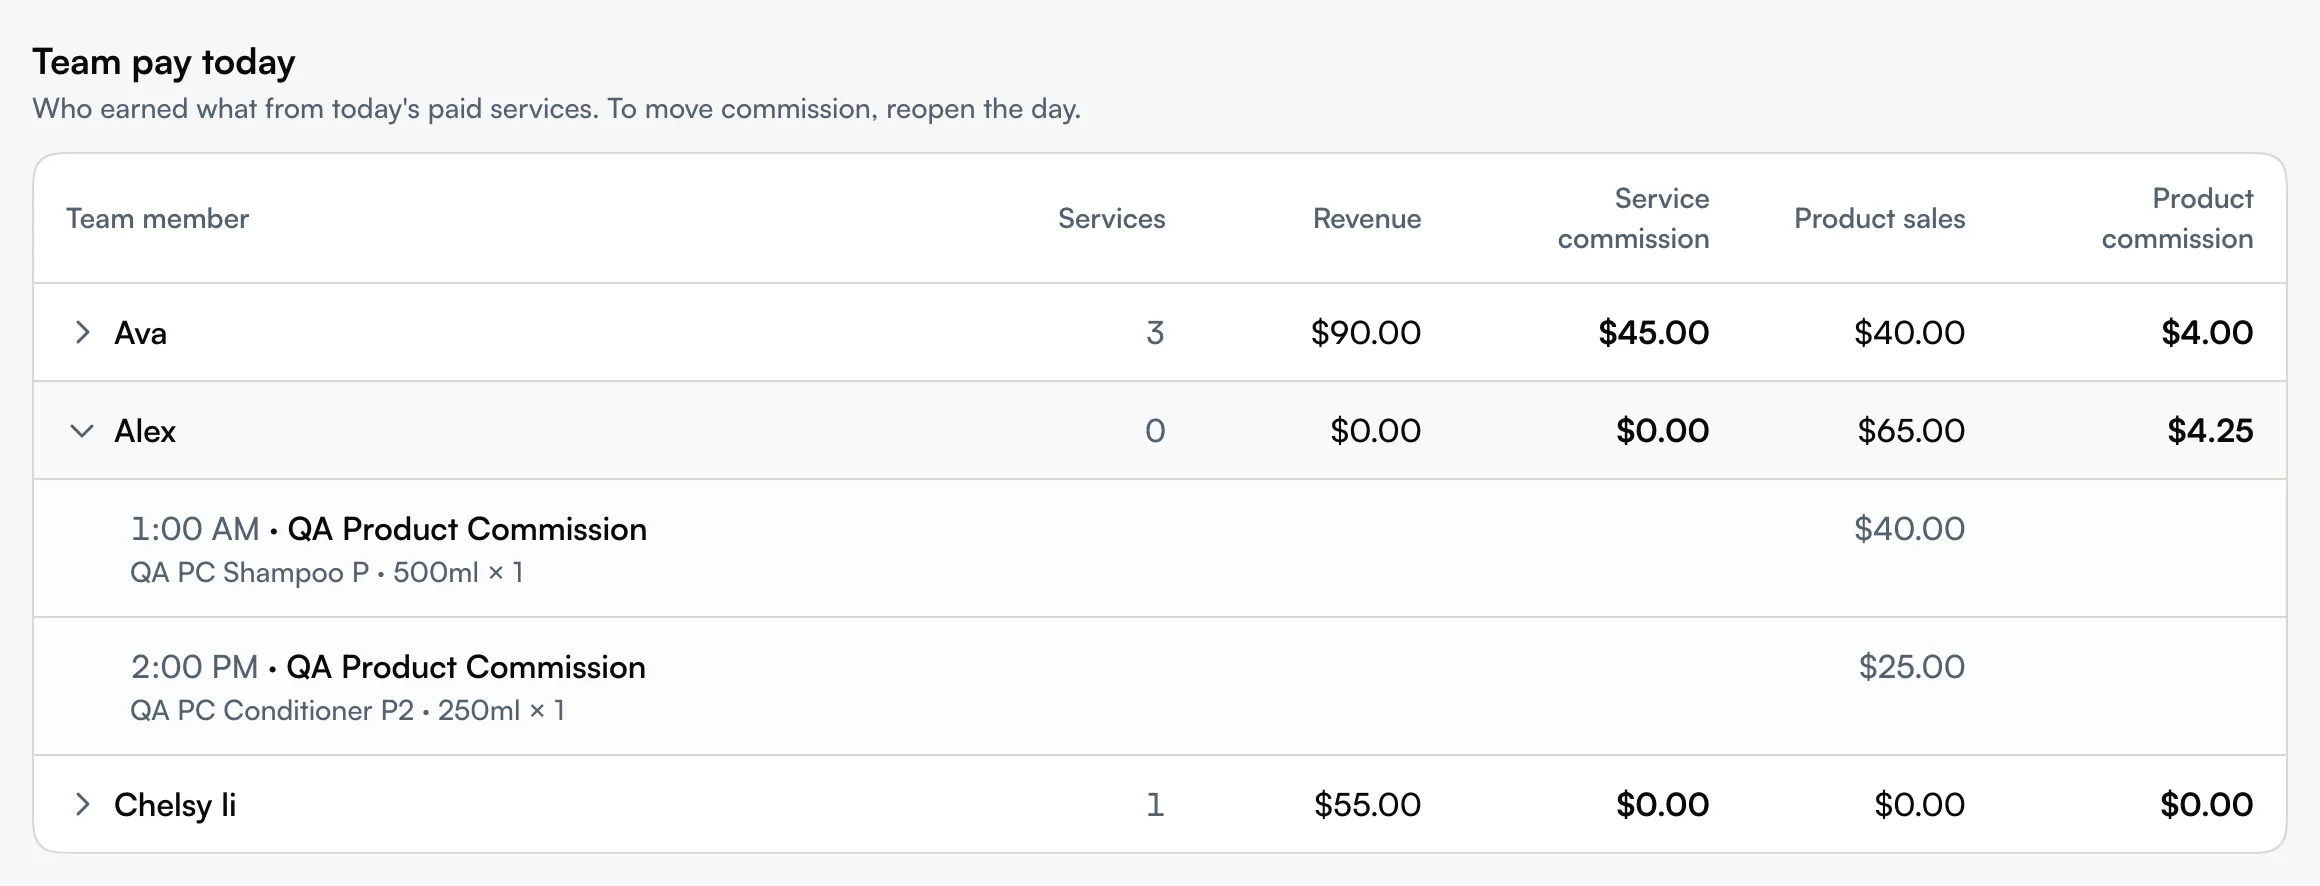
Task: Click Ava's product sales $40.00
Action: 1910,333
